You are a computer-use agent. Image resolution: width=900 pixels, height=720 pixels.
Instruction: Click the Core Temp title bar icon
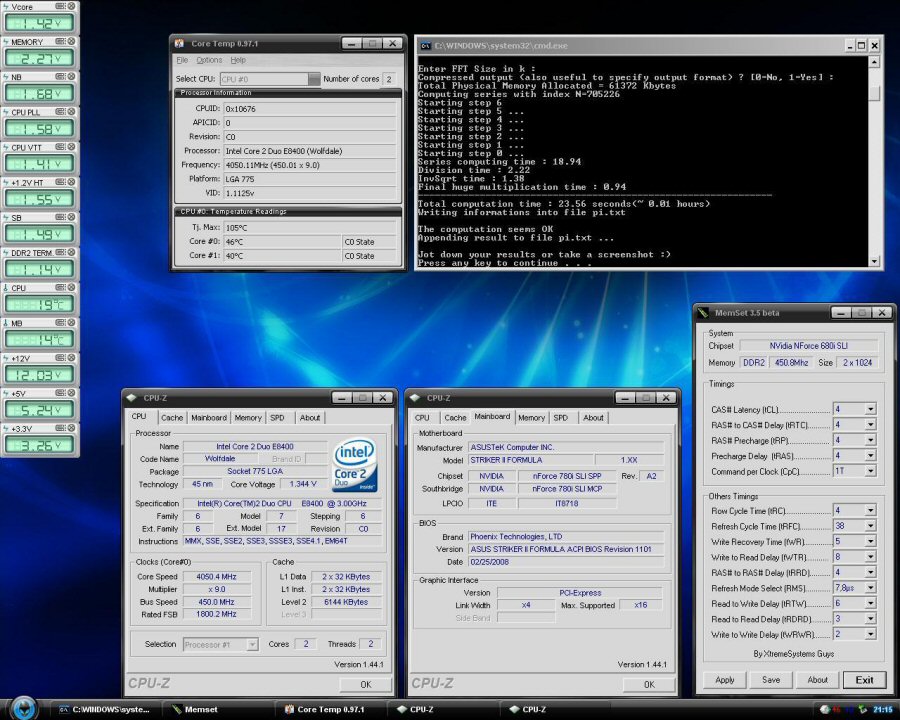click(x=180, y=44)
